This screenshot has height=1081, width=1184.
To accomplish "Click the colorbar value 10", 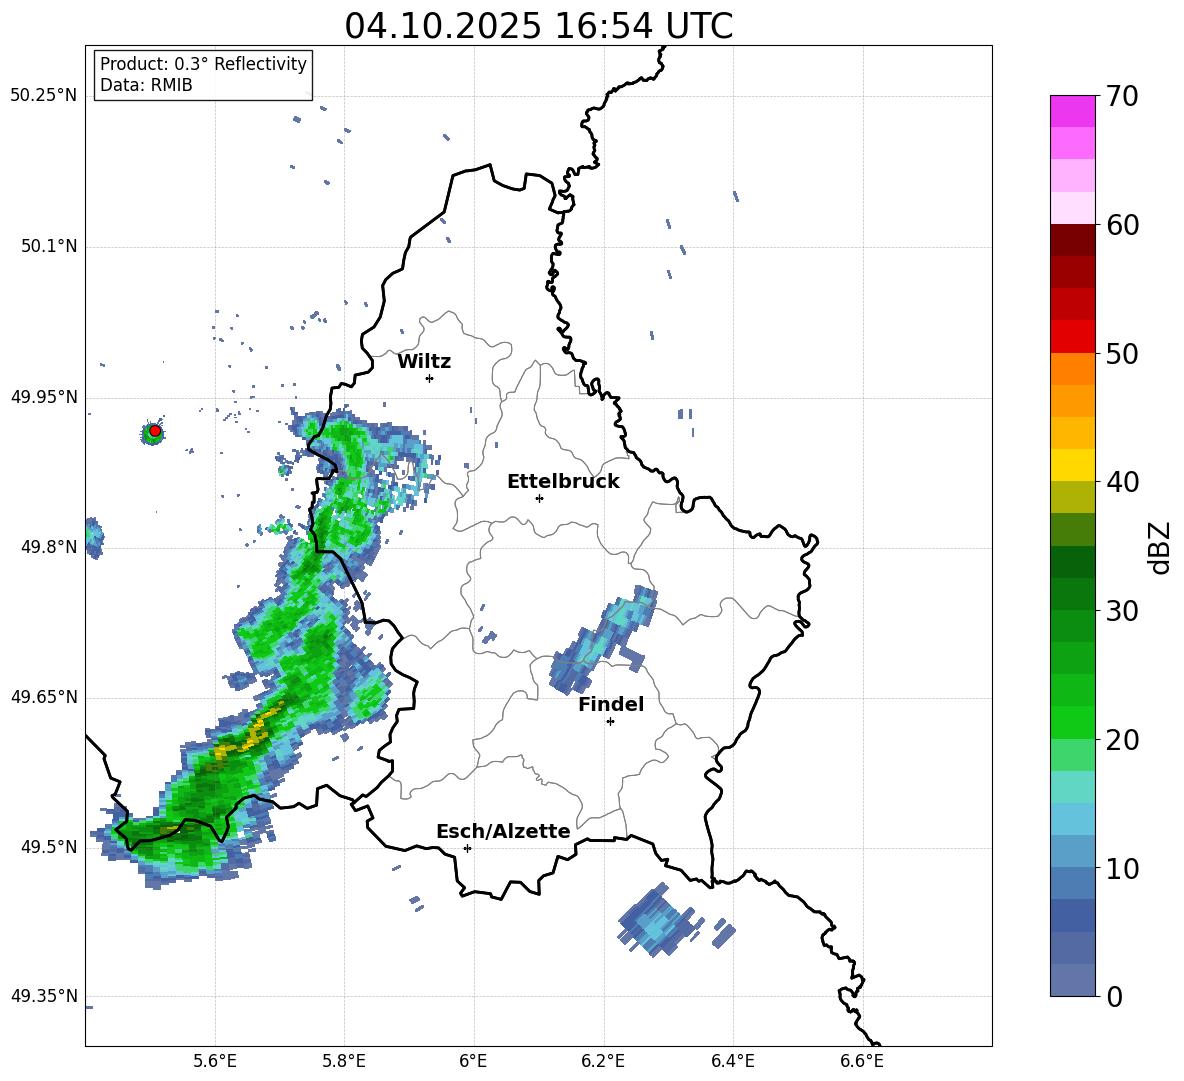I will point(1122,869).
